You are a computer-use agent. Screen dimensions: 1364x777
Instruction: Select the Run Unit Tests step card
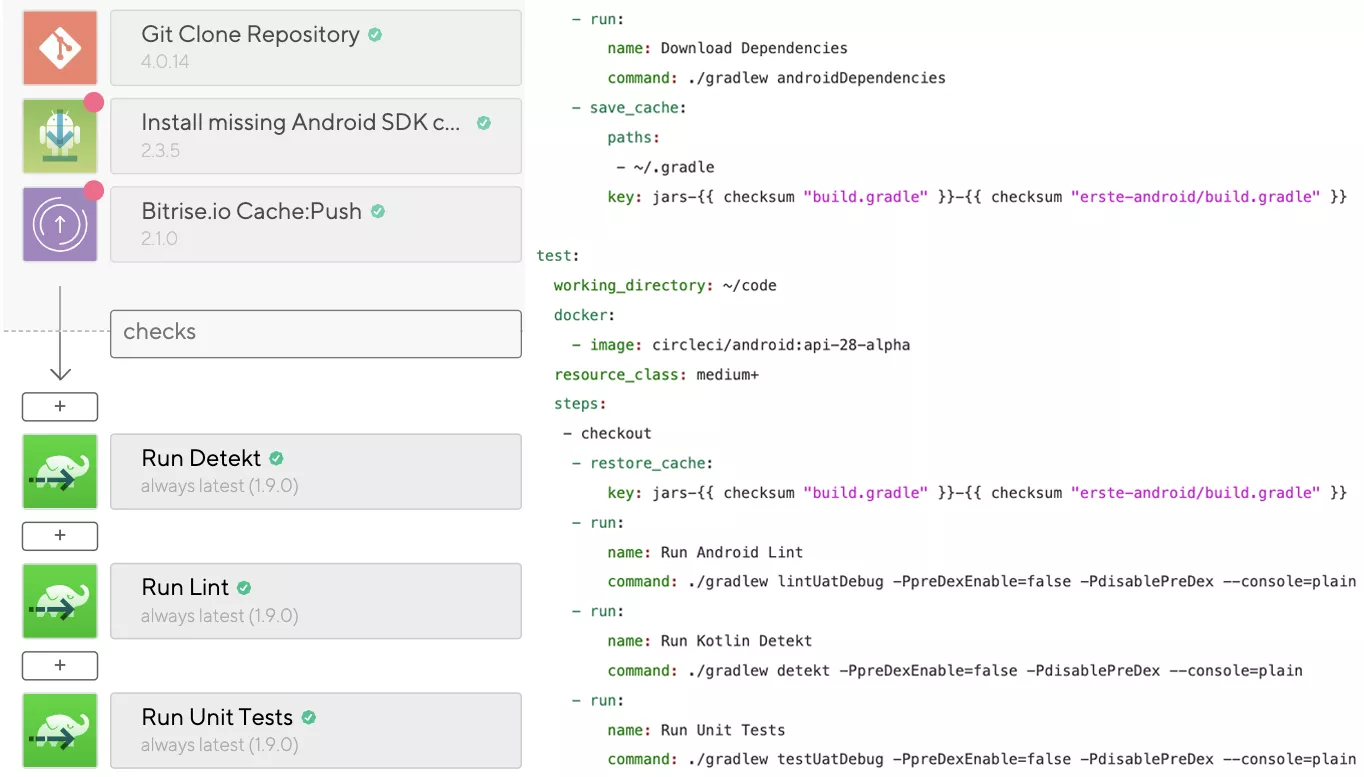tap(315, 730)
